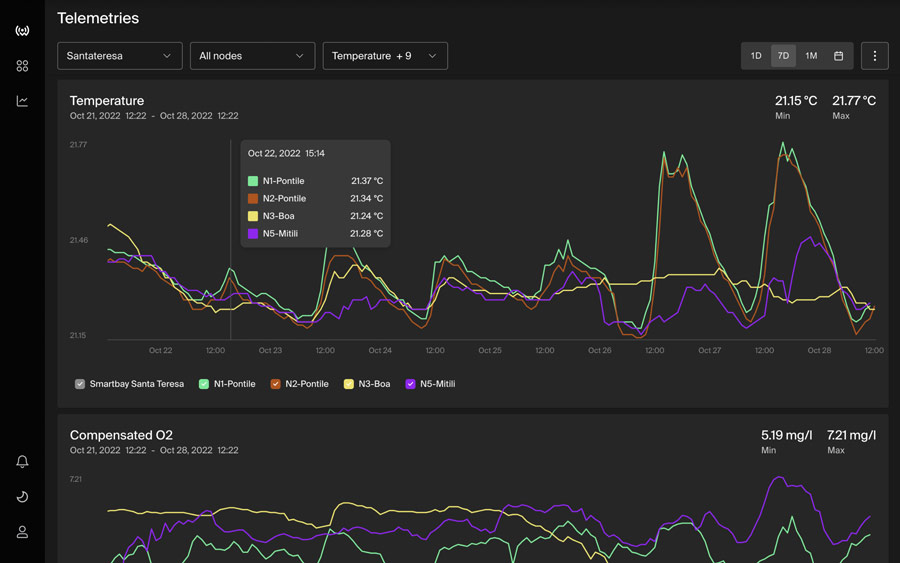
Task: Click the Telemetries page title
Action: (98, 18)
